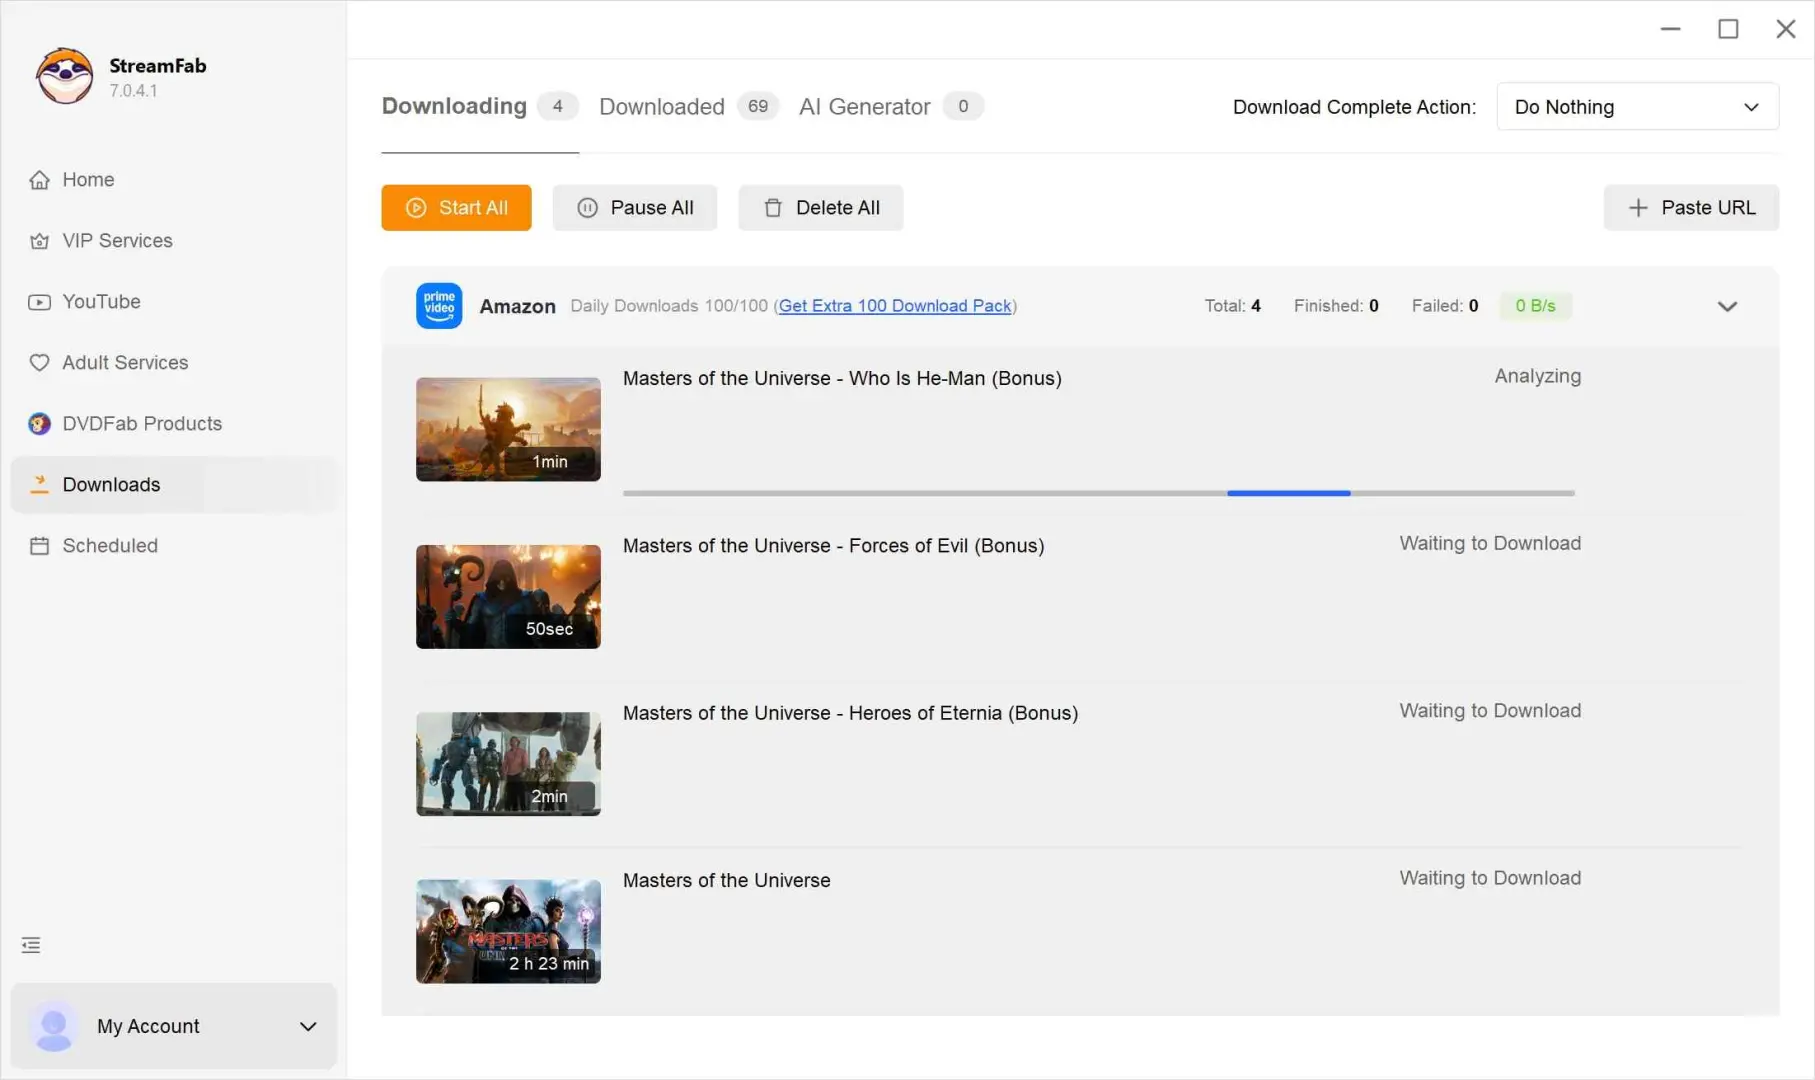Viewport: 1815px width, 1080px height.
Task: Click the VIP Services crown icon
Action: [39, 241]
